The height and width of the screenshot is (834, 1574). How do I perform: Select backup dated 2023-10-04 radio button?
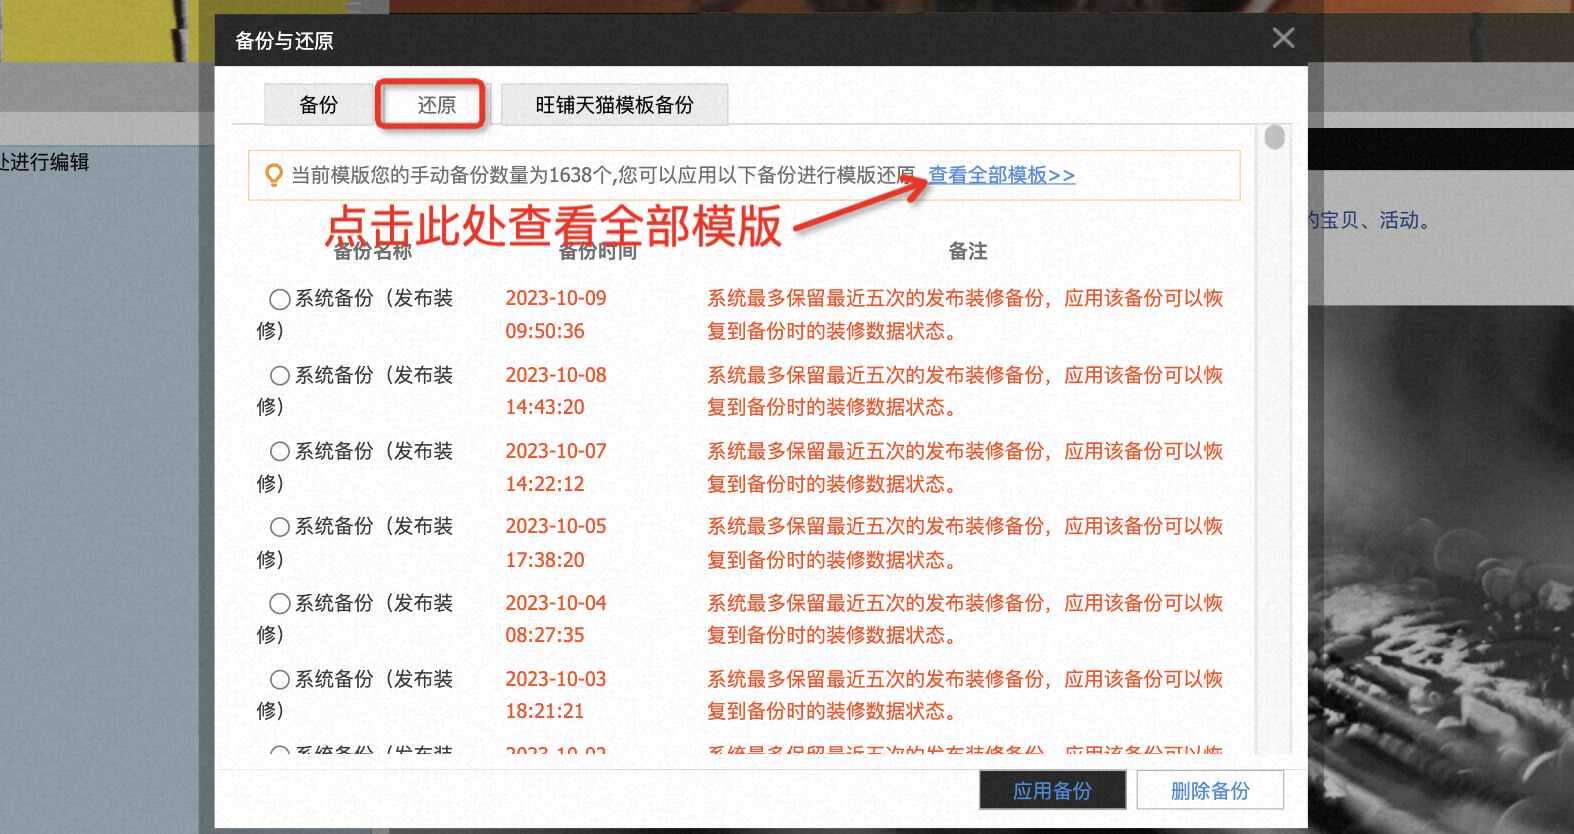pyautogui.click(x=280, y=603)
